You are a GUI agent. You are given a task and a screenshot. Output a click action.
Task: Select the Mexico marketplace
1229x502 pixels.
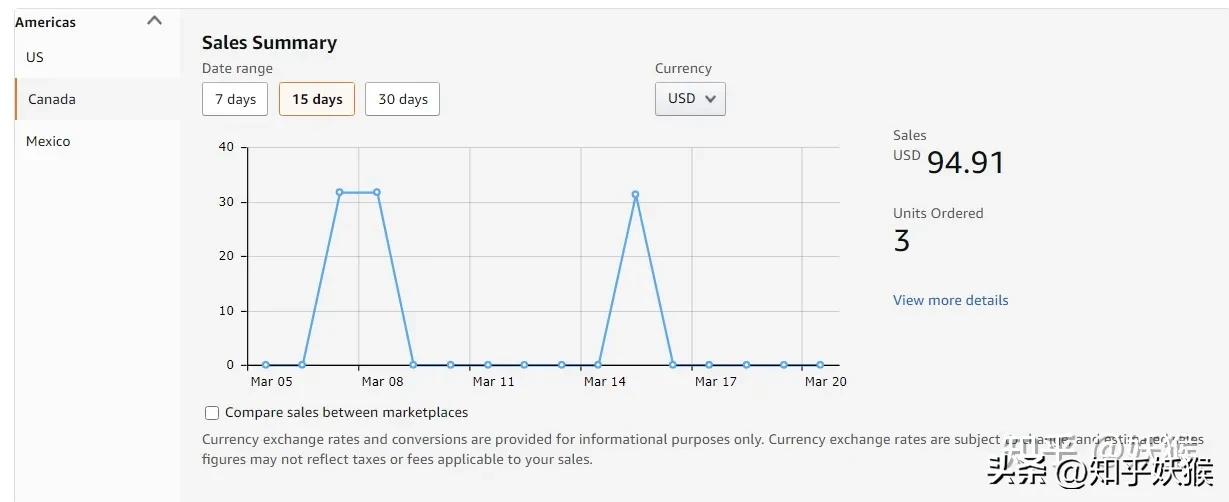point(48,141)
